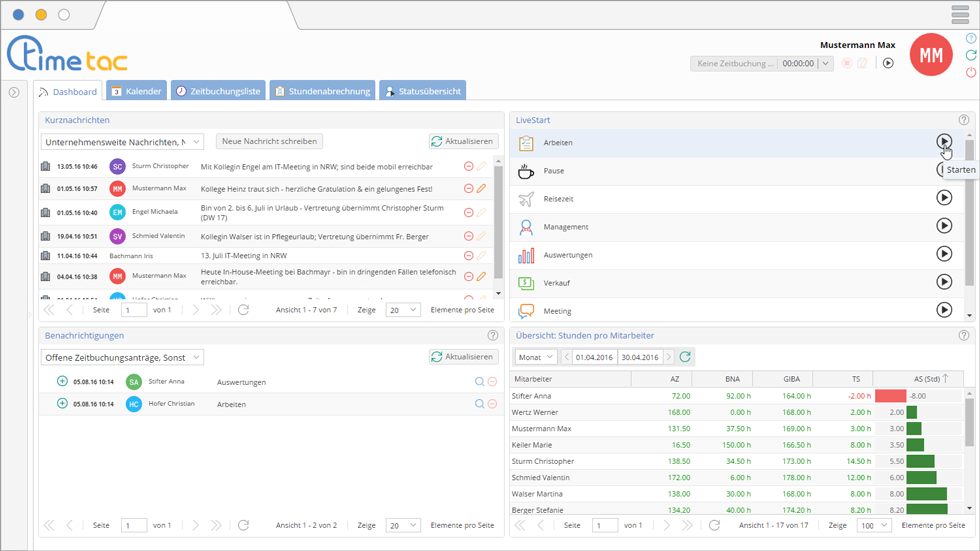This screenshot has height=551, width=980.
Task: Open the Monat period dropdown
Action: pos(536,357)
